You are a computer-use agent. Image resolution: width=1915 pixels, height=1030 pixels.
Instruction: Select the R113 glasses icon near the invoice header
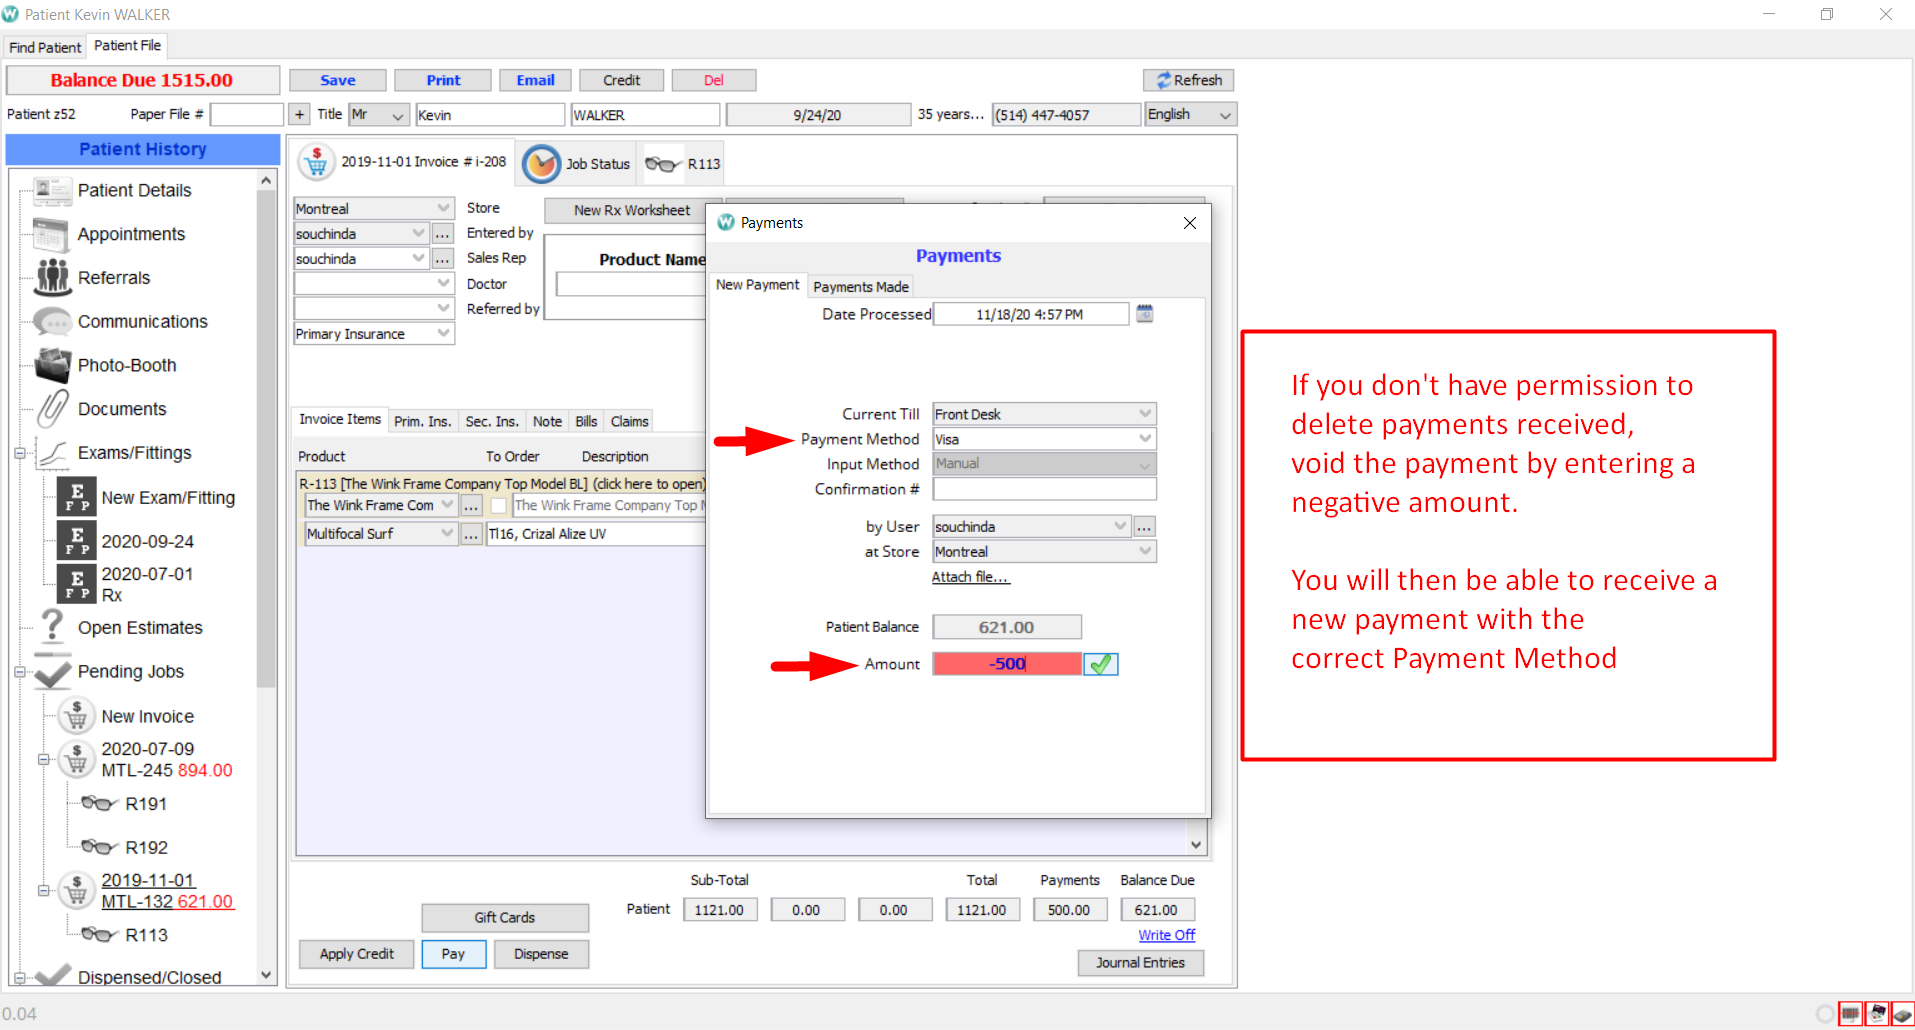tap(661, 163)
